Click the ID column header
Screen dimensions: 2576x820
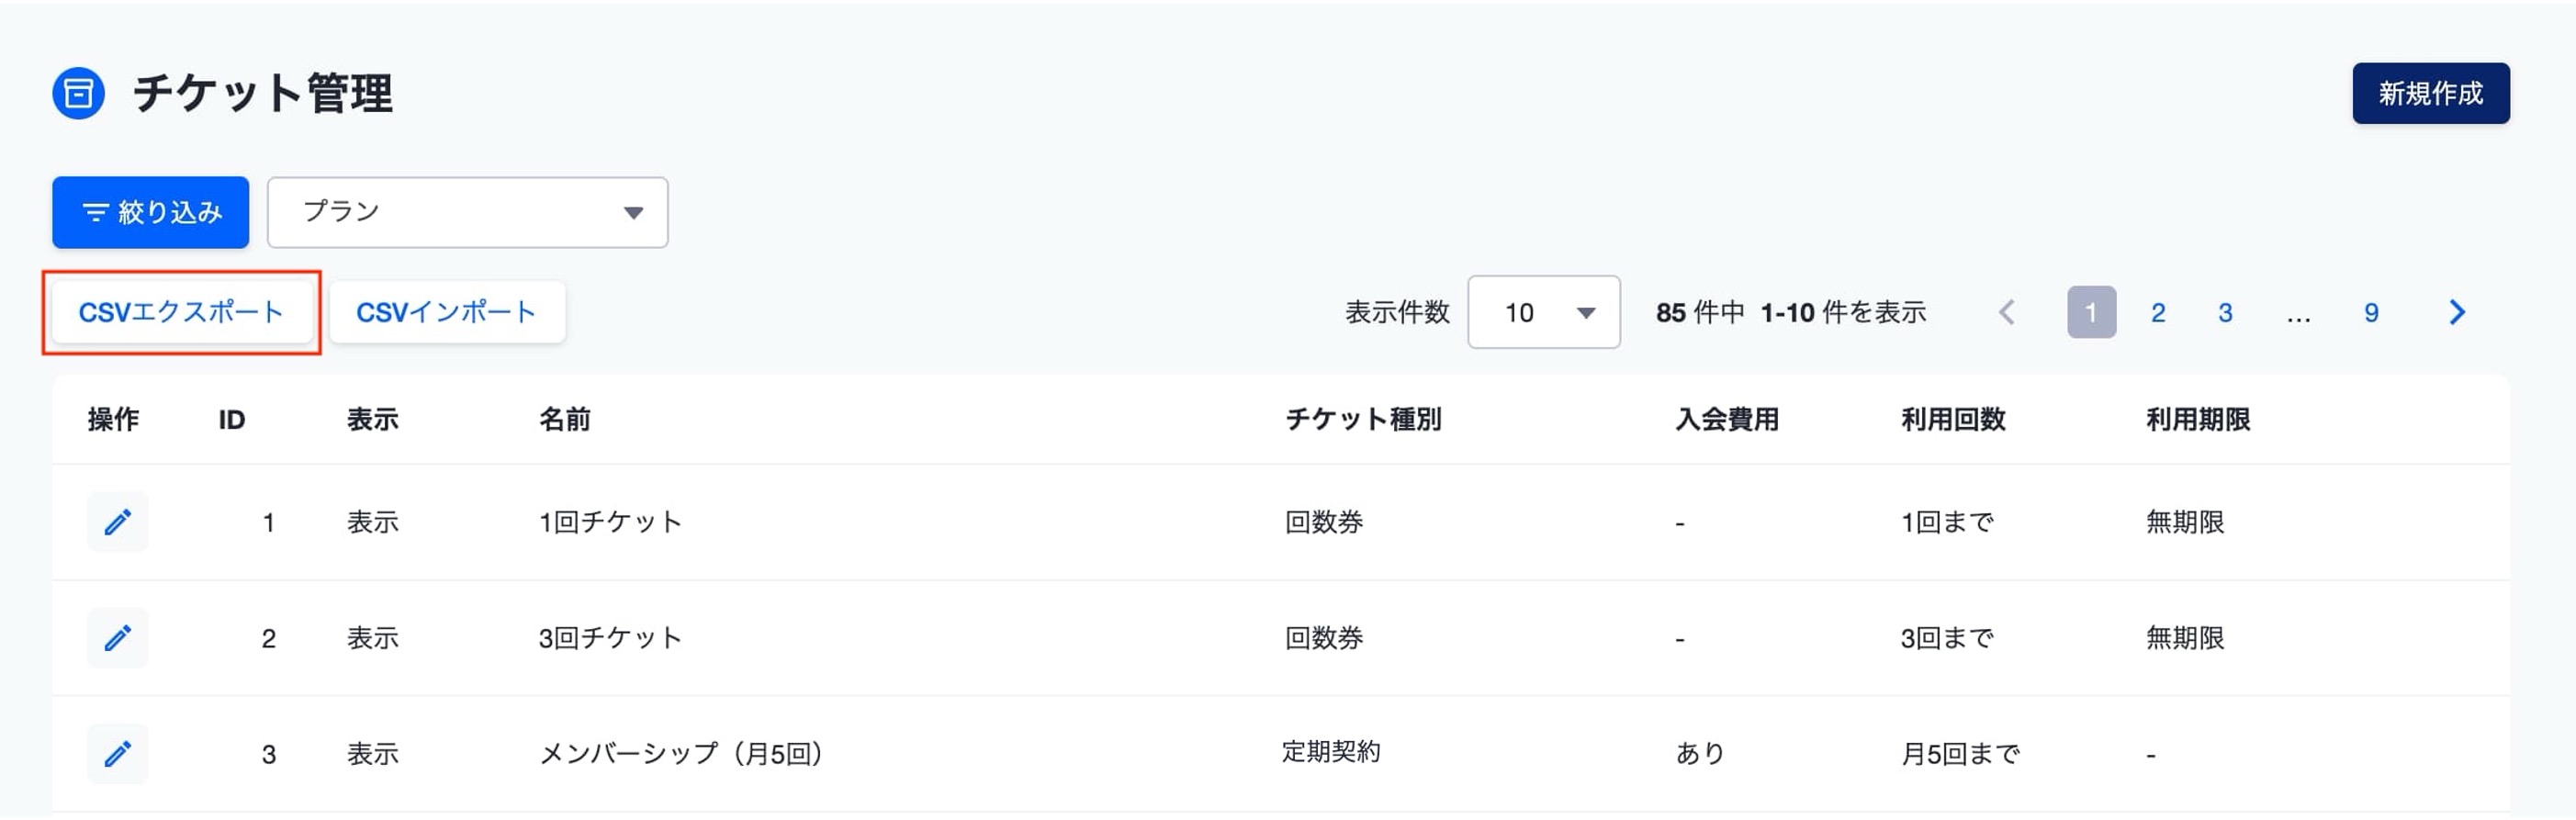pos(232,420)
